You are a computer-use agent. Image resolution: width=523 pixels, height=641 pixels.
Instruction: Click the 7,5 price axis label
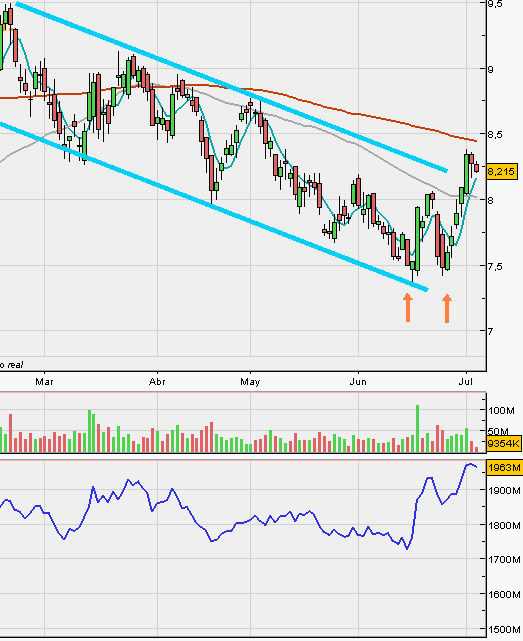[495, 266]
